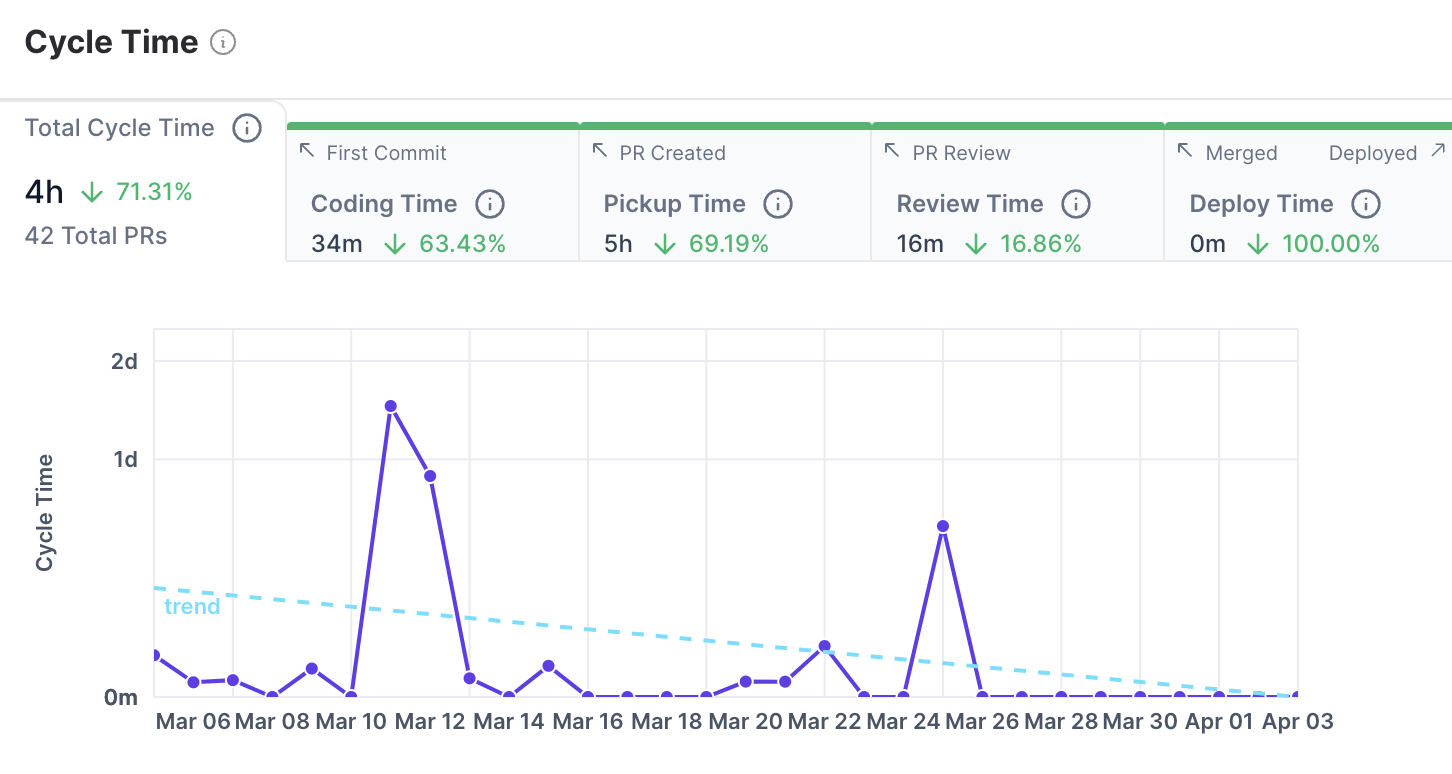Select the Coding Time stage card
Viewport: 1452px width, 774px height.
click(x=433, y=192)
